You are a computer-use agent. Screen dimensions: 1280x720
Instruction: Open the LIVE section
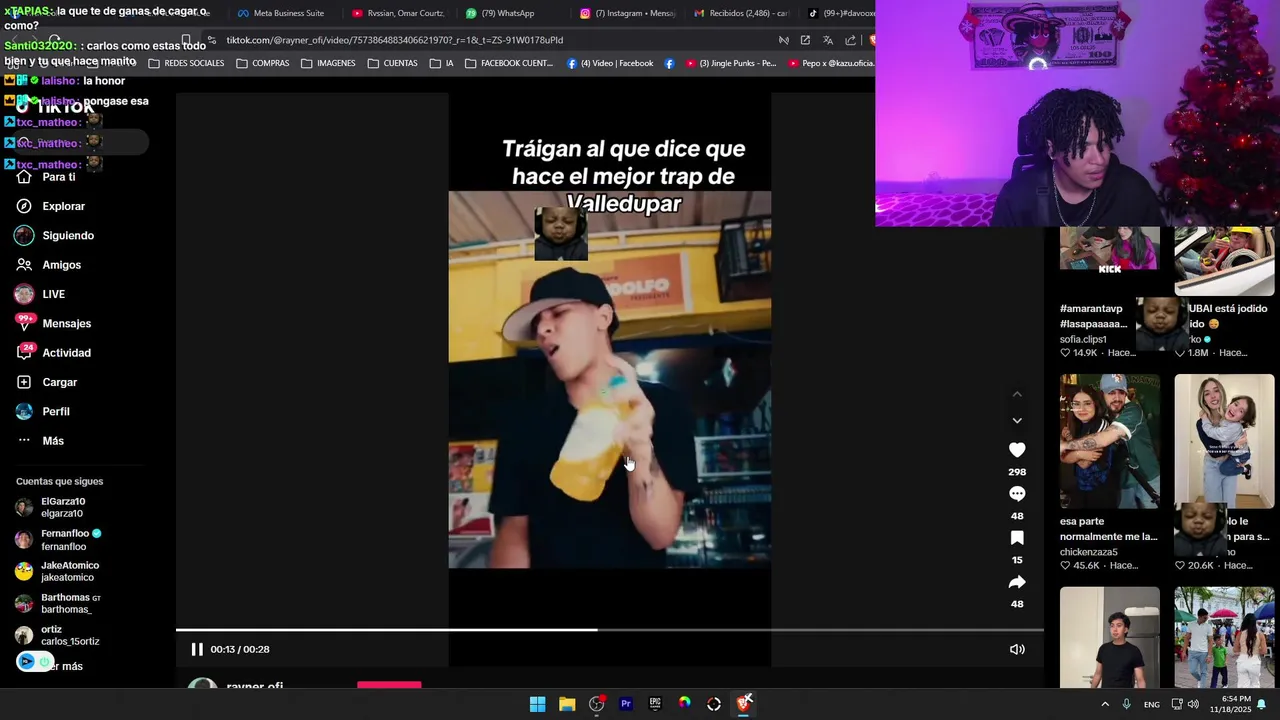click(40, 294)
